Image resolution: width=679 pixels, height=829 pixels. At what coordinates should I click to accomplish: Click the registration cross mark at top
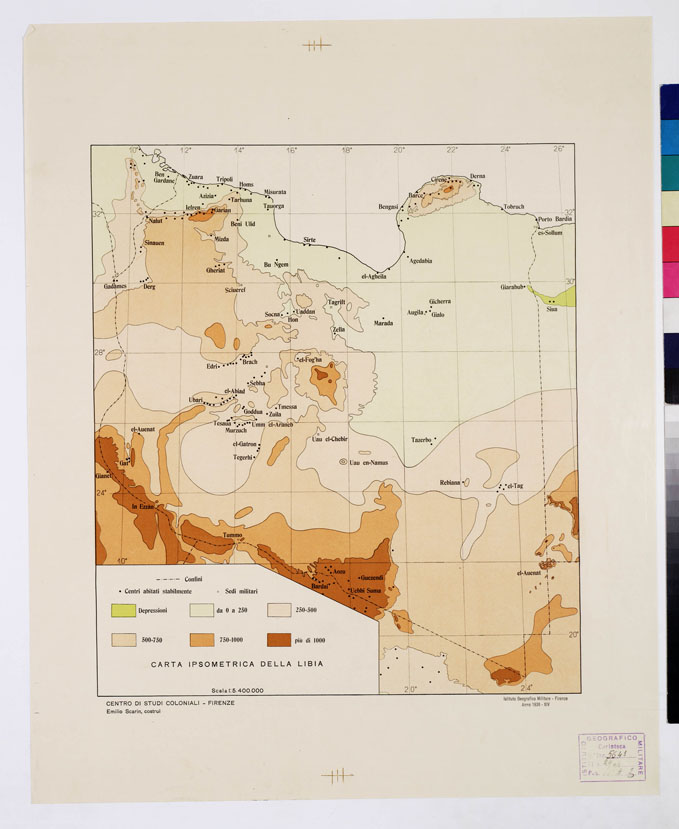click(x=316, y=44)
